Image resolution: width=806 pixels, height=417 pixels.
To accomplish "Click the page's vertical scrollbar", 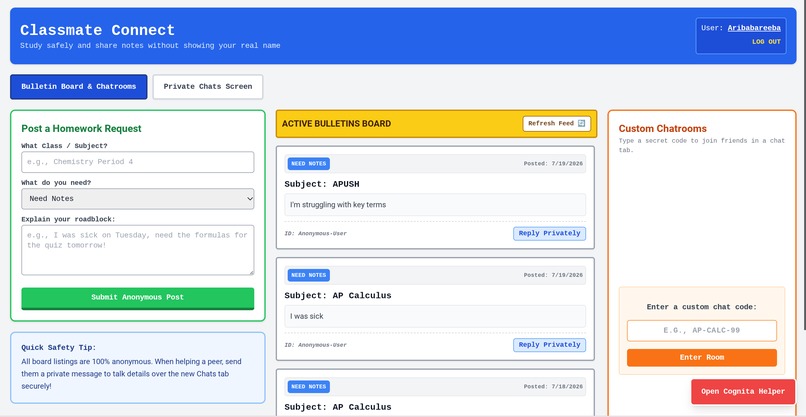I will pyautogui.click(x=804, y=165).
